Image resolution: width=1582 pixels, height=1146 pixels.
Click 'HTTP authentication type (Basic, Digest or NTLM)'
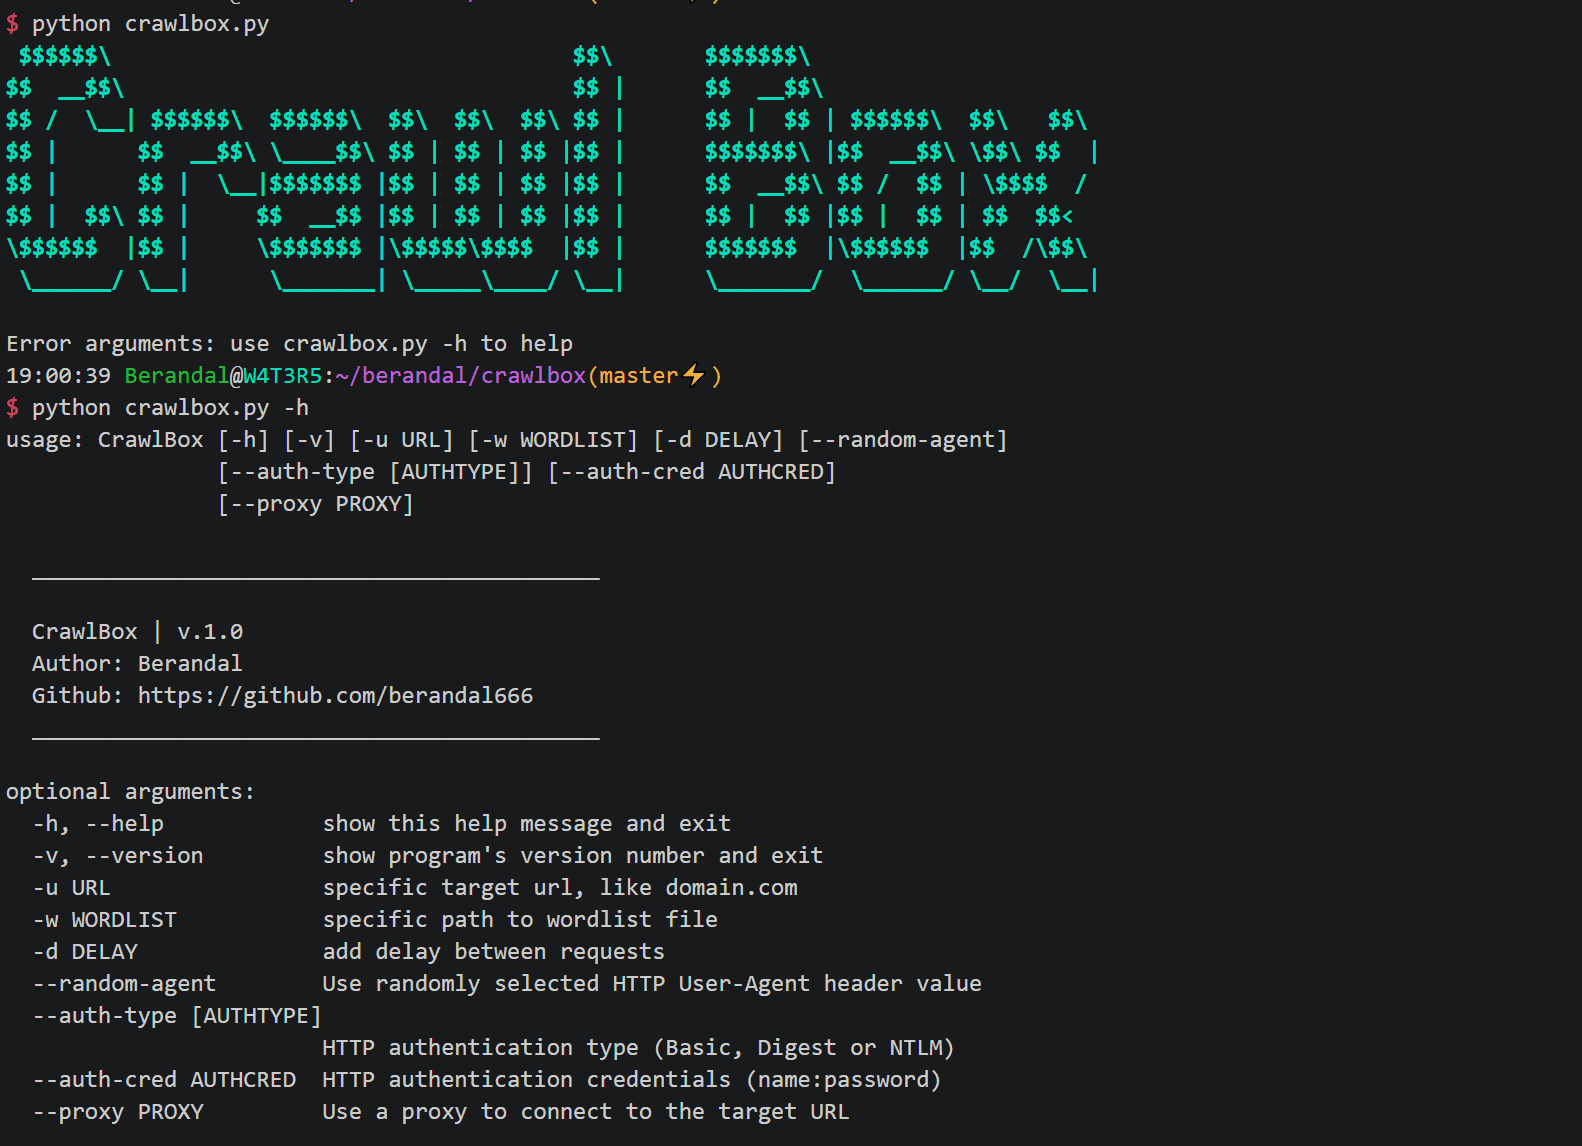pyautogui.click(x=639, y=1048)
